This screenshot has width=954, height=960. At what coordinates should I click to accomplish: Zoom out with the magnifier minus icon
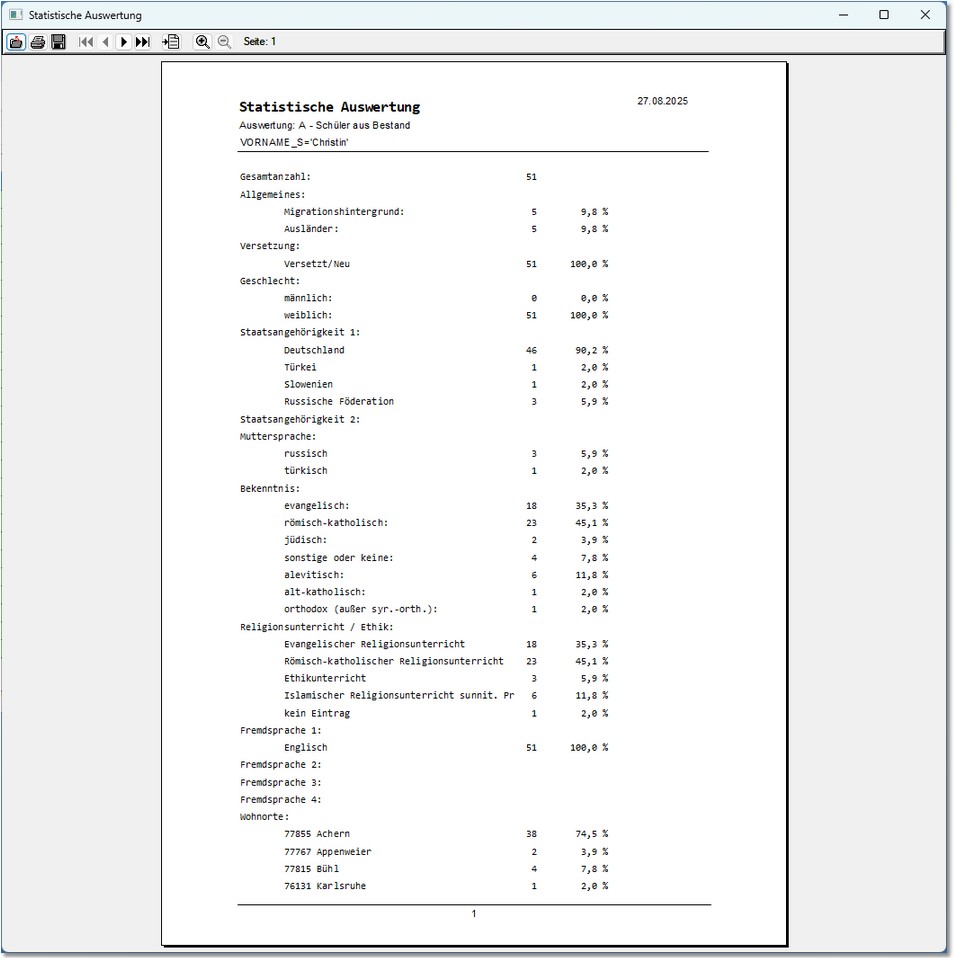(224, 42)
